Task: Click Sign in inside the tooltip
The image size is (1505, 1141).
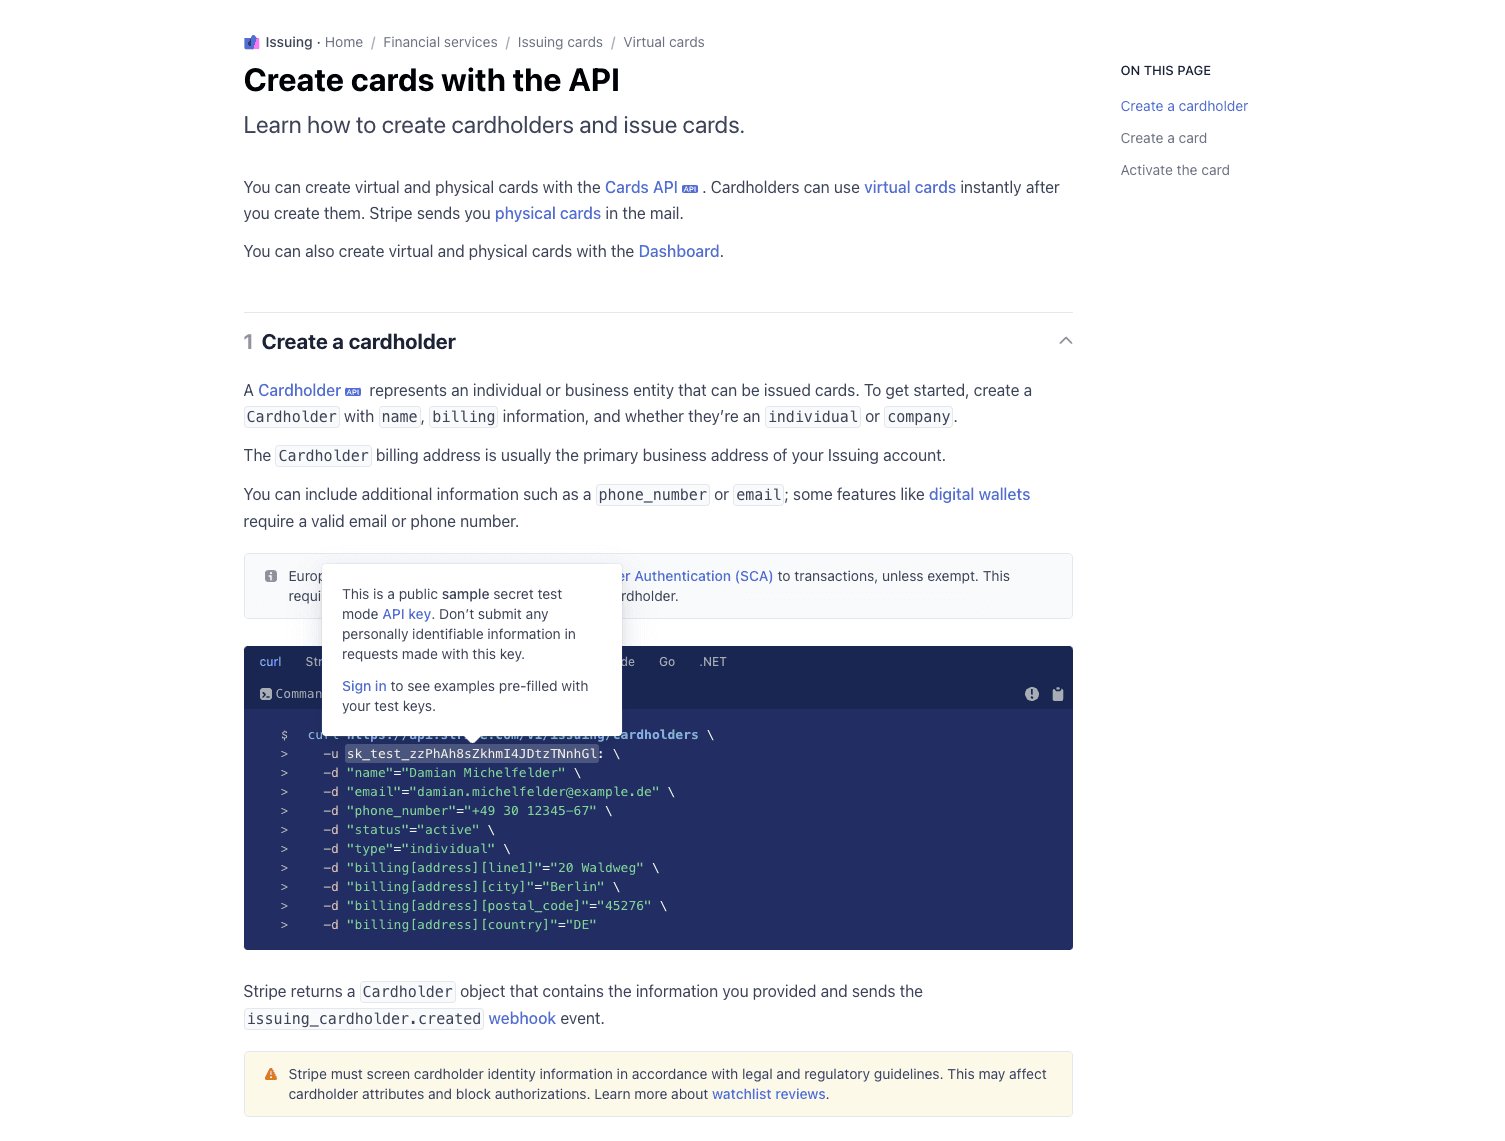Action: point(364,686)
